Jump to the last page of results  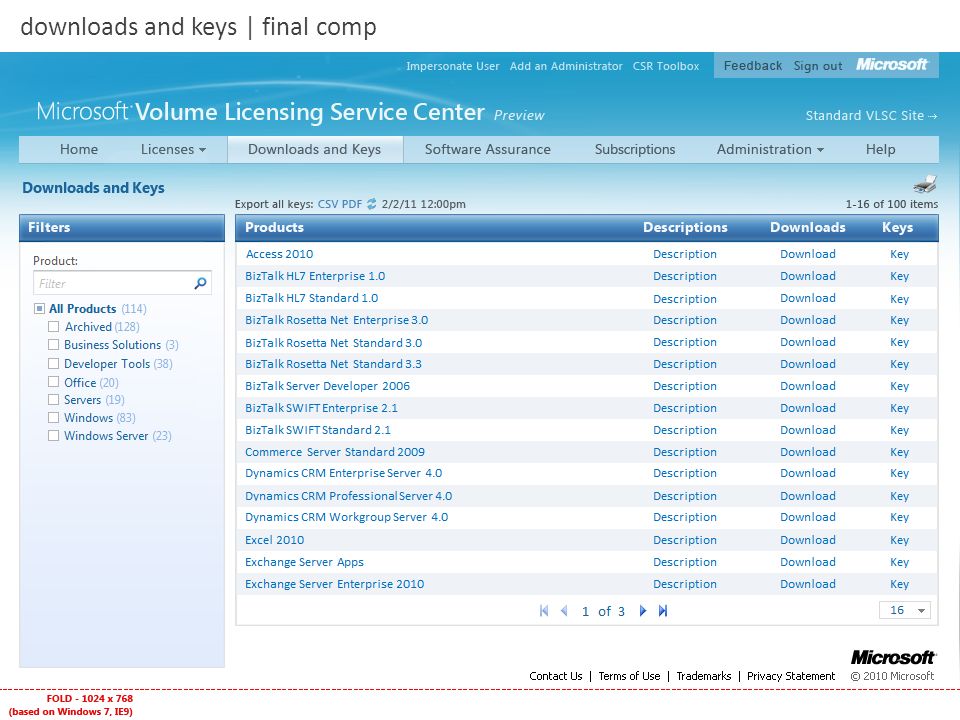click(x=663, y=611)
